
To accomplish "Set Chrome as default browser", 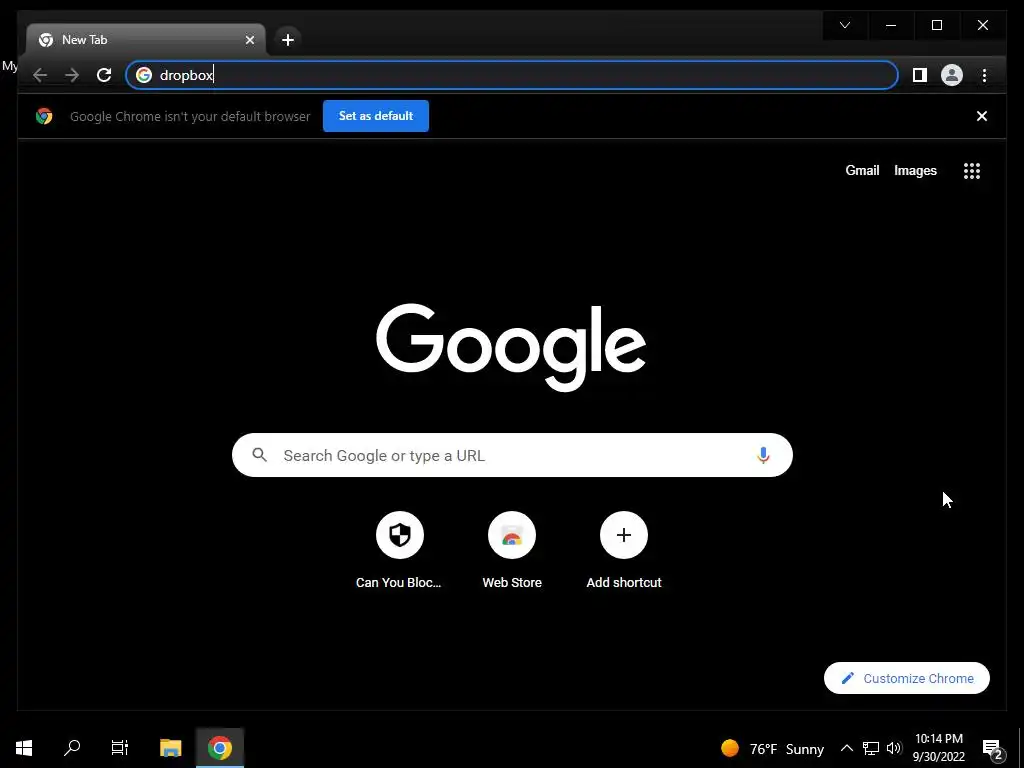I will pos(376,116).
